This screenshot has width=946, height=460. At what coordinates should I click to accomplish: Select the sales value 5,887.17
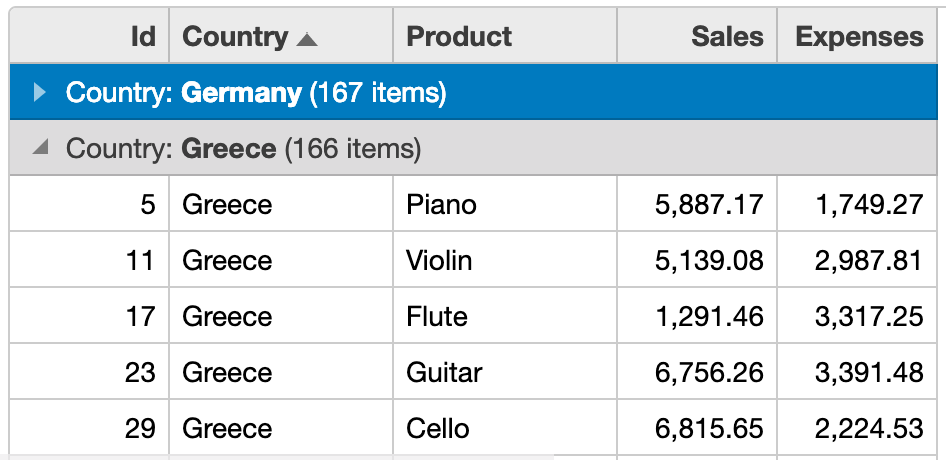point(697,204)
